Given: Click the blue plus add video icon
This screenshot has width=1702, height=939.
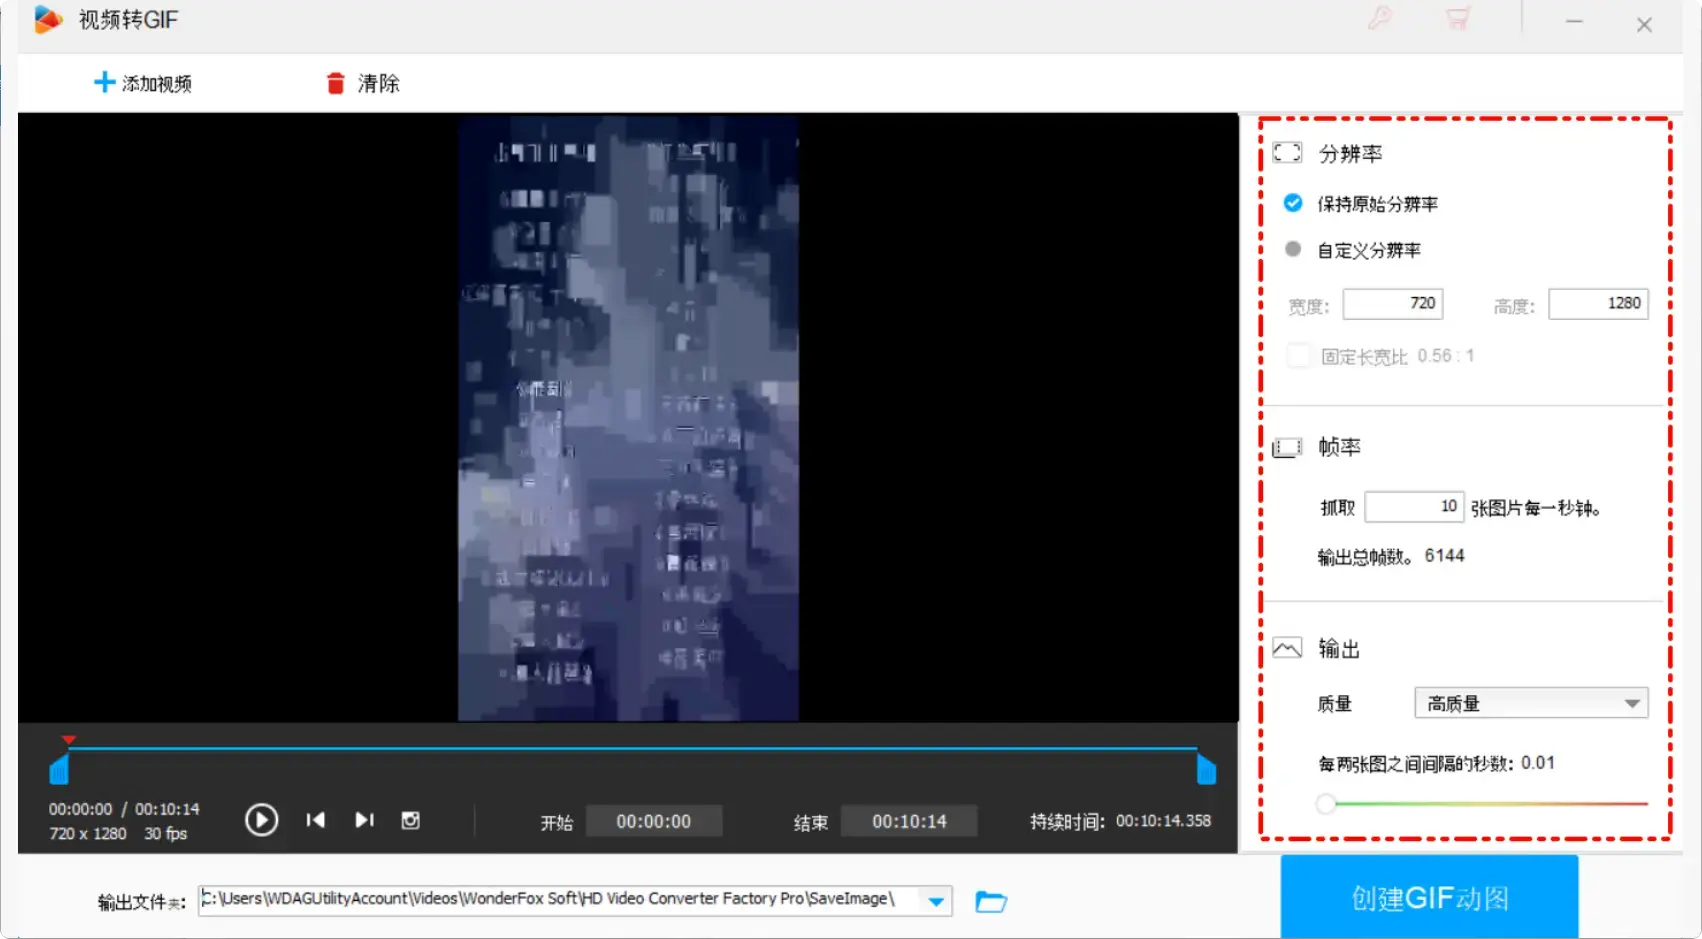Looking at the screenshot, I should [x=104, y=82].
